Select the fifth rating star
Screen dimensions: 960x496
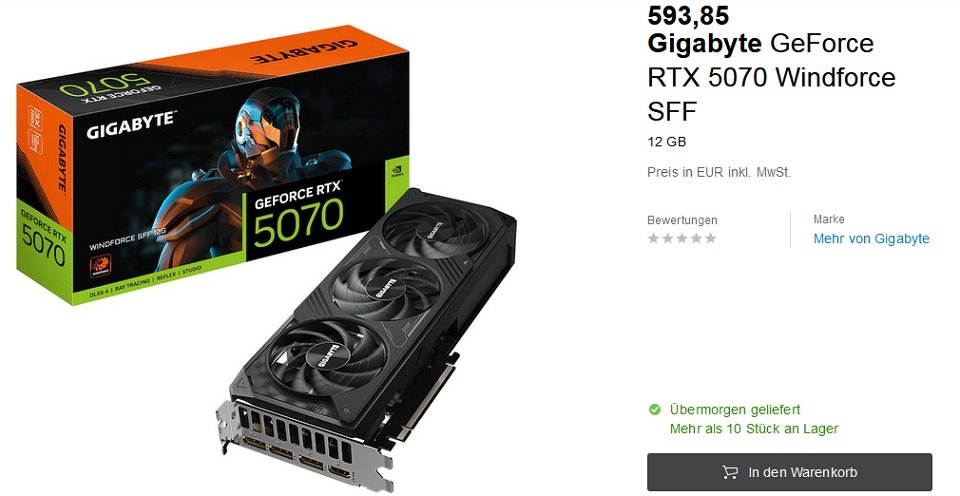(710, 238)
